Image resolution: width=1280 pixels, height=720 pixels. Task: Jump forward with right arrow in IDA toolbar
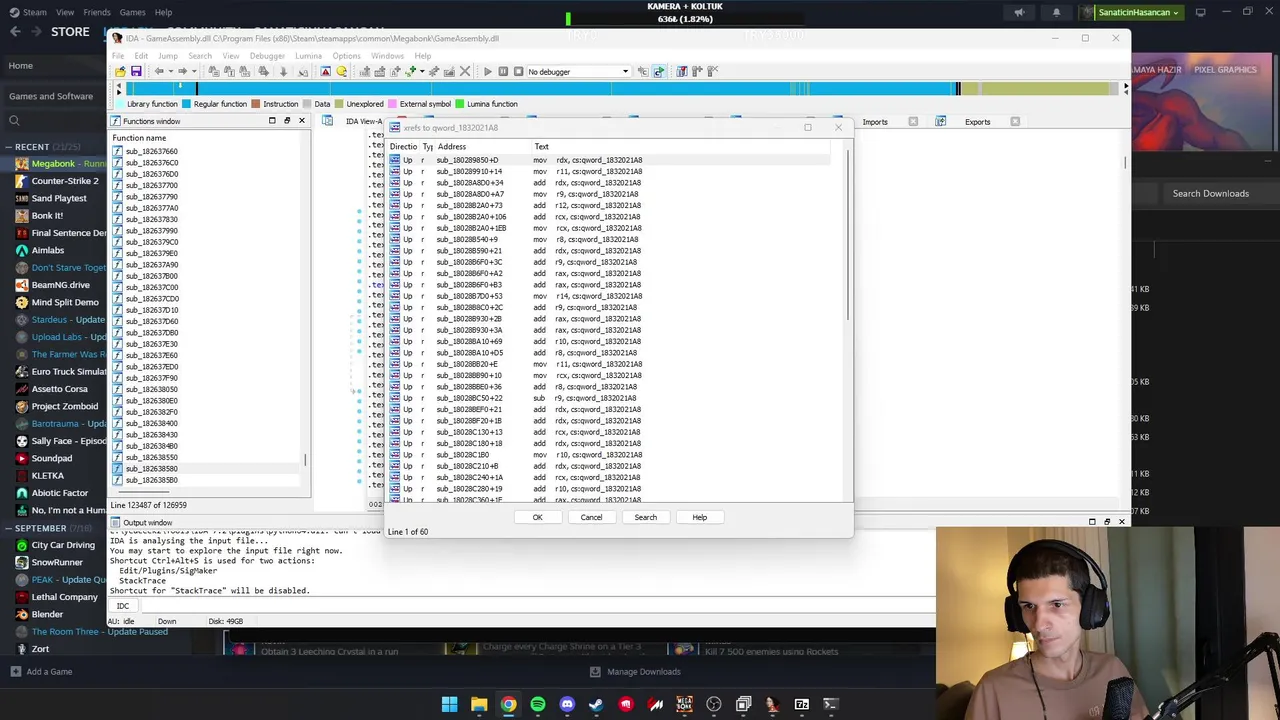click(182, 71)
